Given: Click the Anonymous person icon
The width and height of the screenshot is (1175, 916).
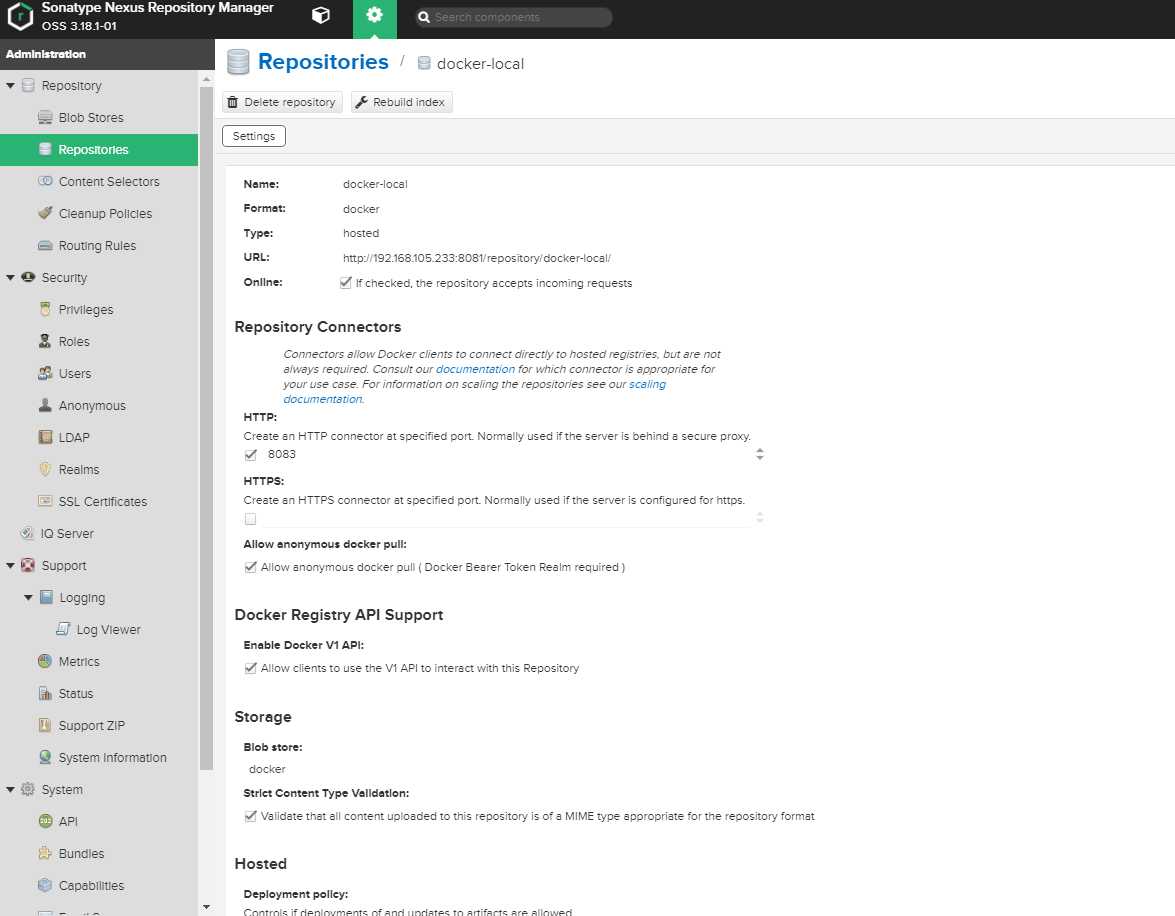Looking at the screenshot, I should click(x=45, y=406).
